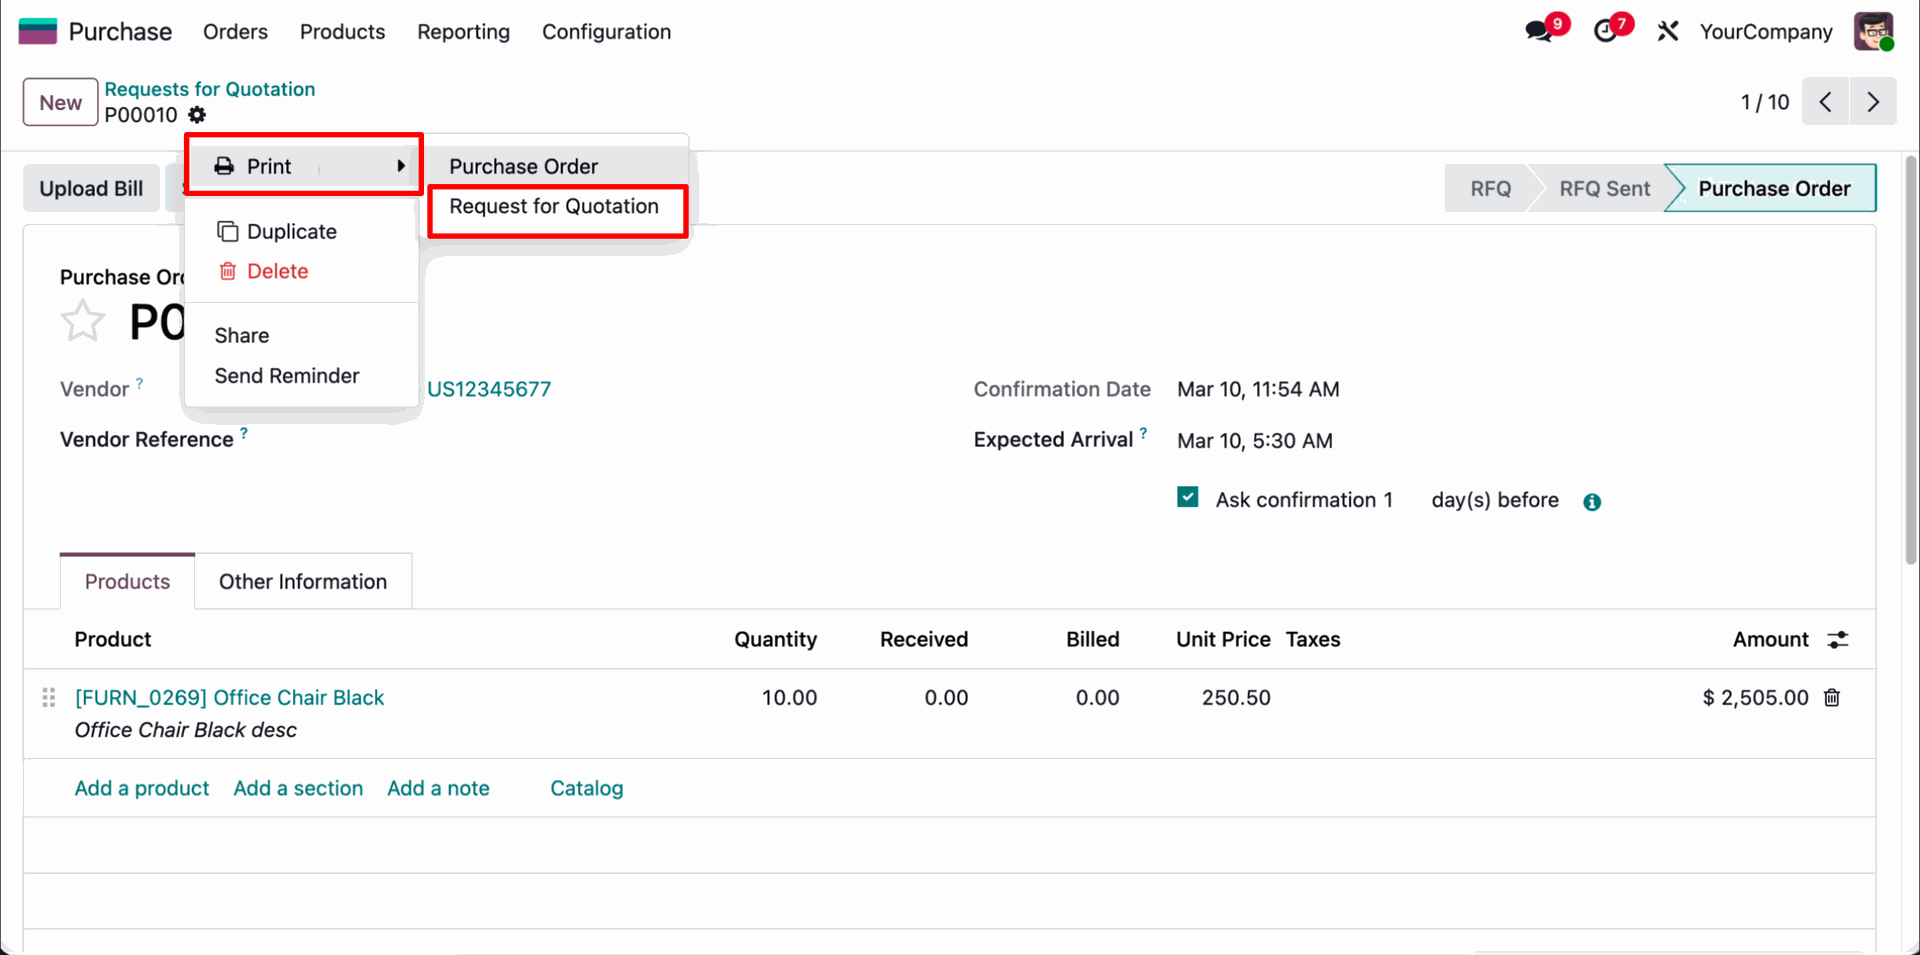Viewport: 1920px width, 955px height.
Task: Click the Upload Bill button
Action: point(91,189)
